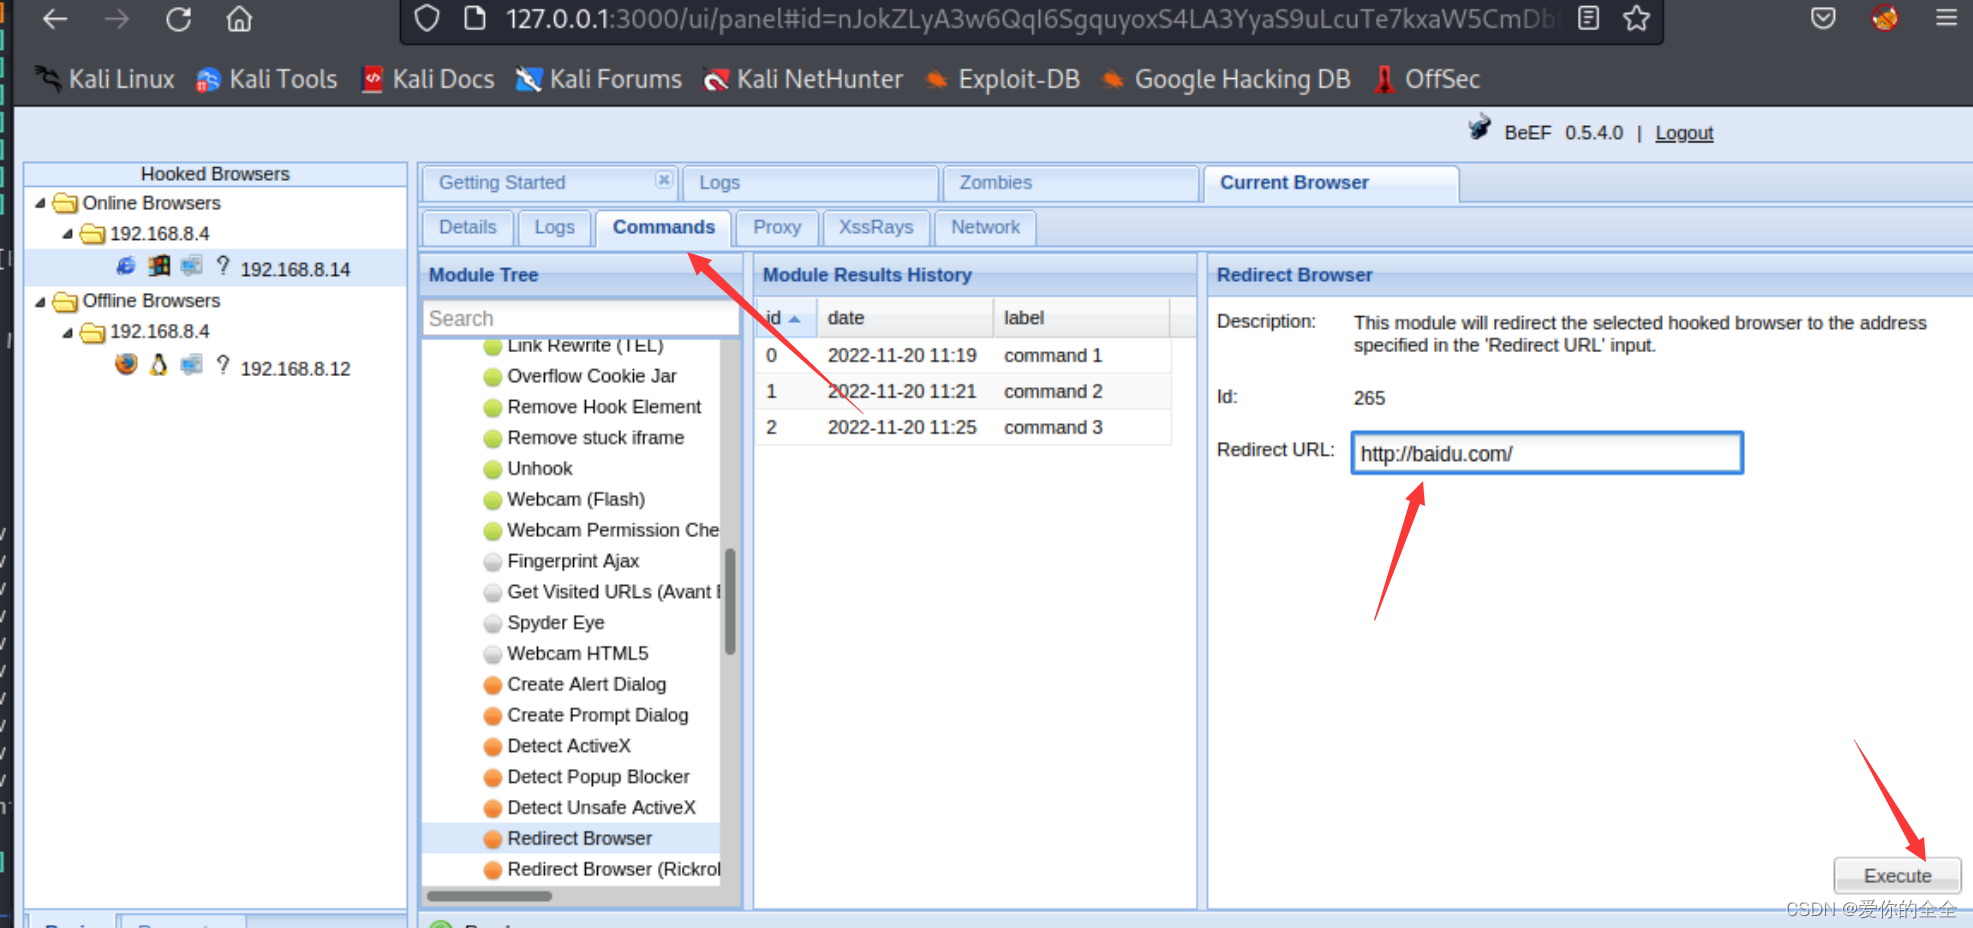Viewport: 1973px width, 928px height.
Task: Select the Webcam (Flash) module
Action: (x=575, y=499)
